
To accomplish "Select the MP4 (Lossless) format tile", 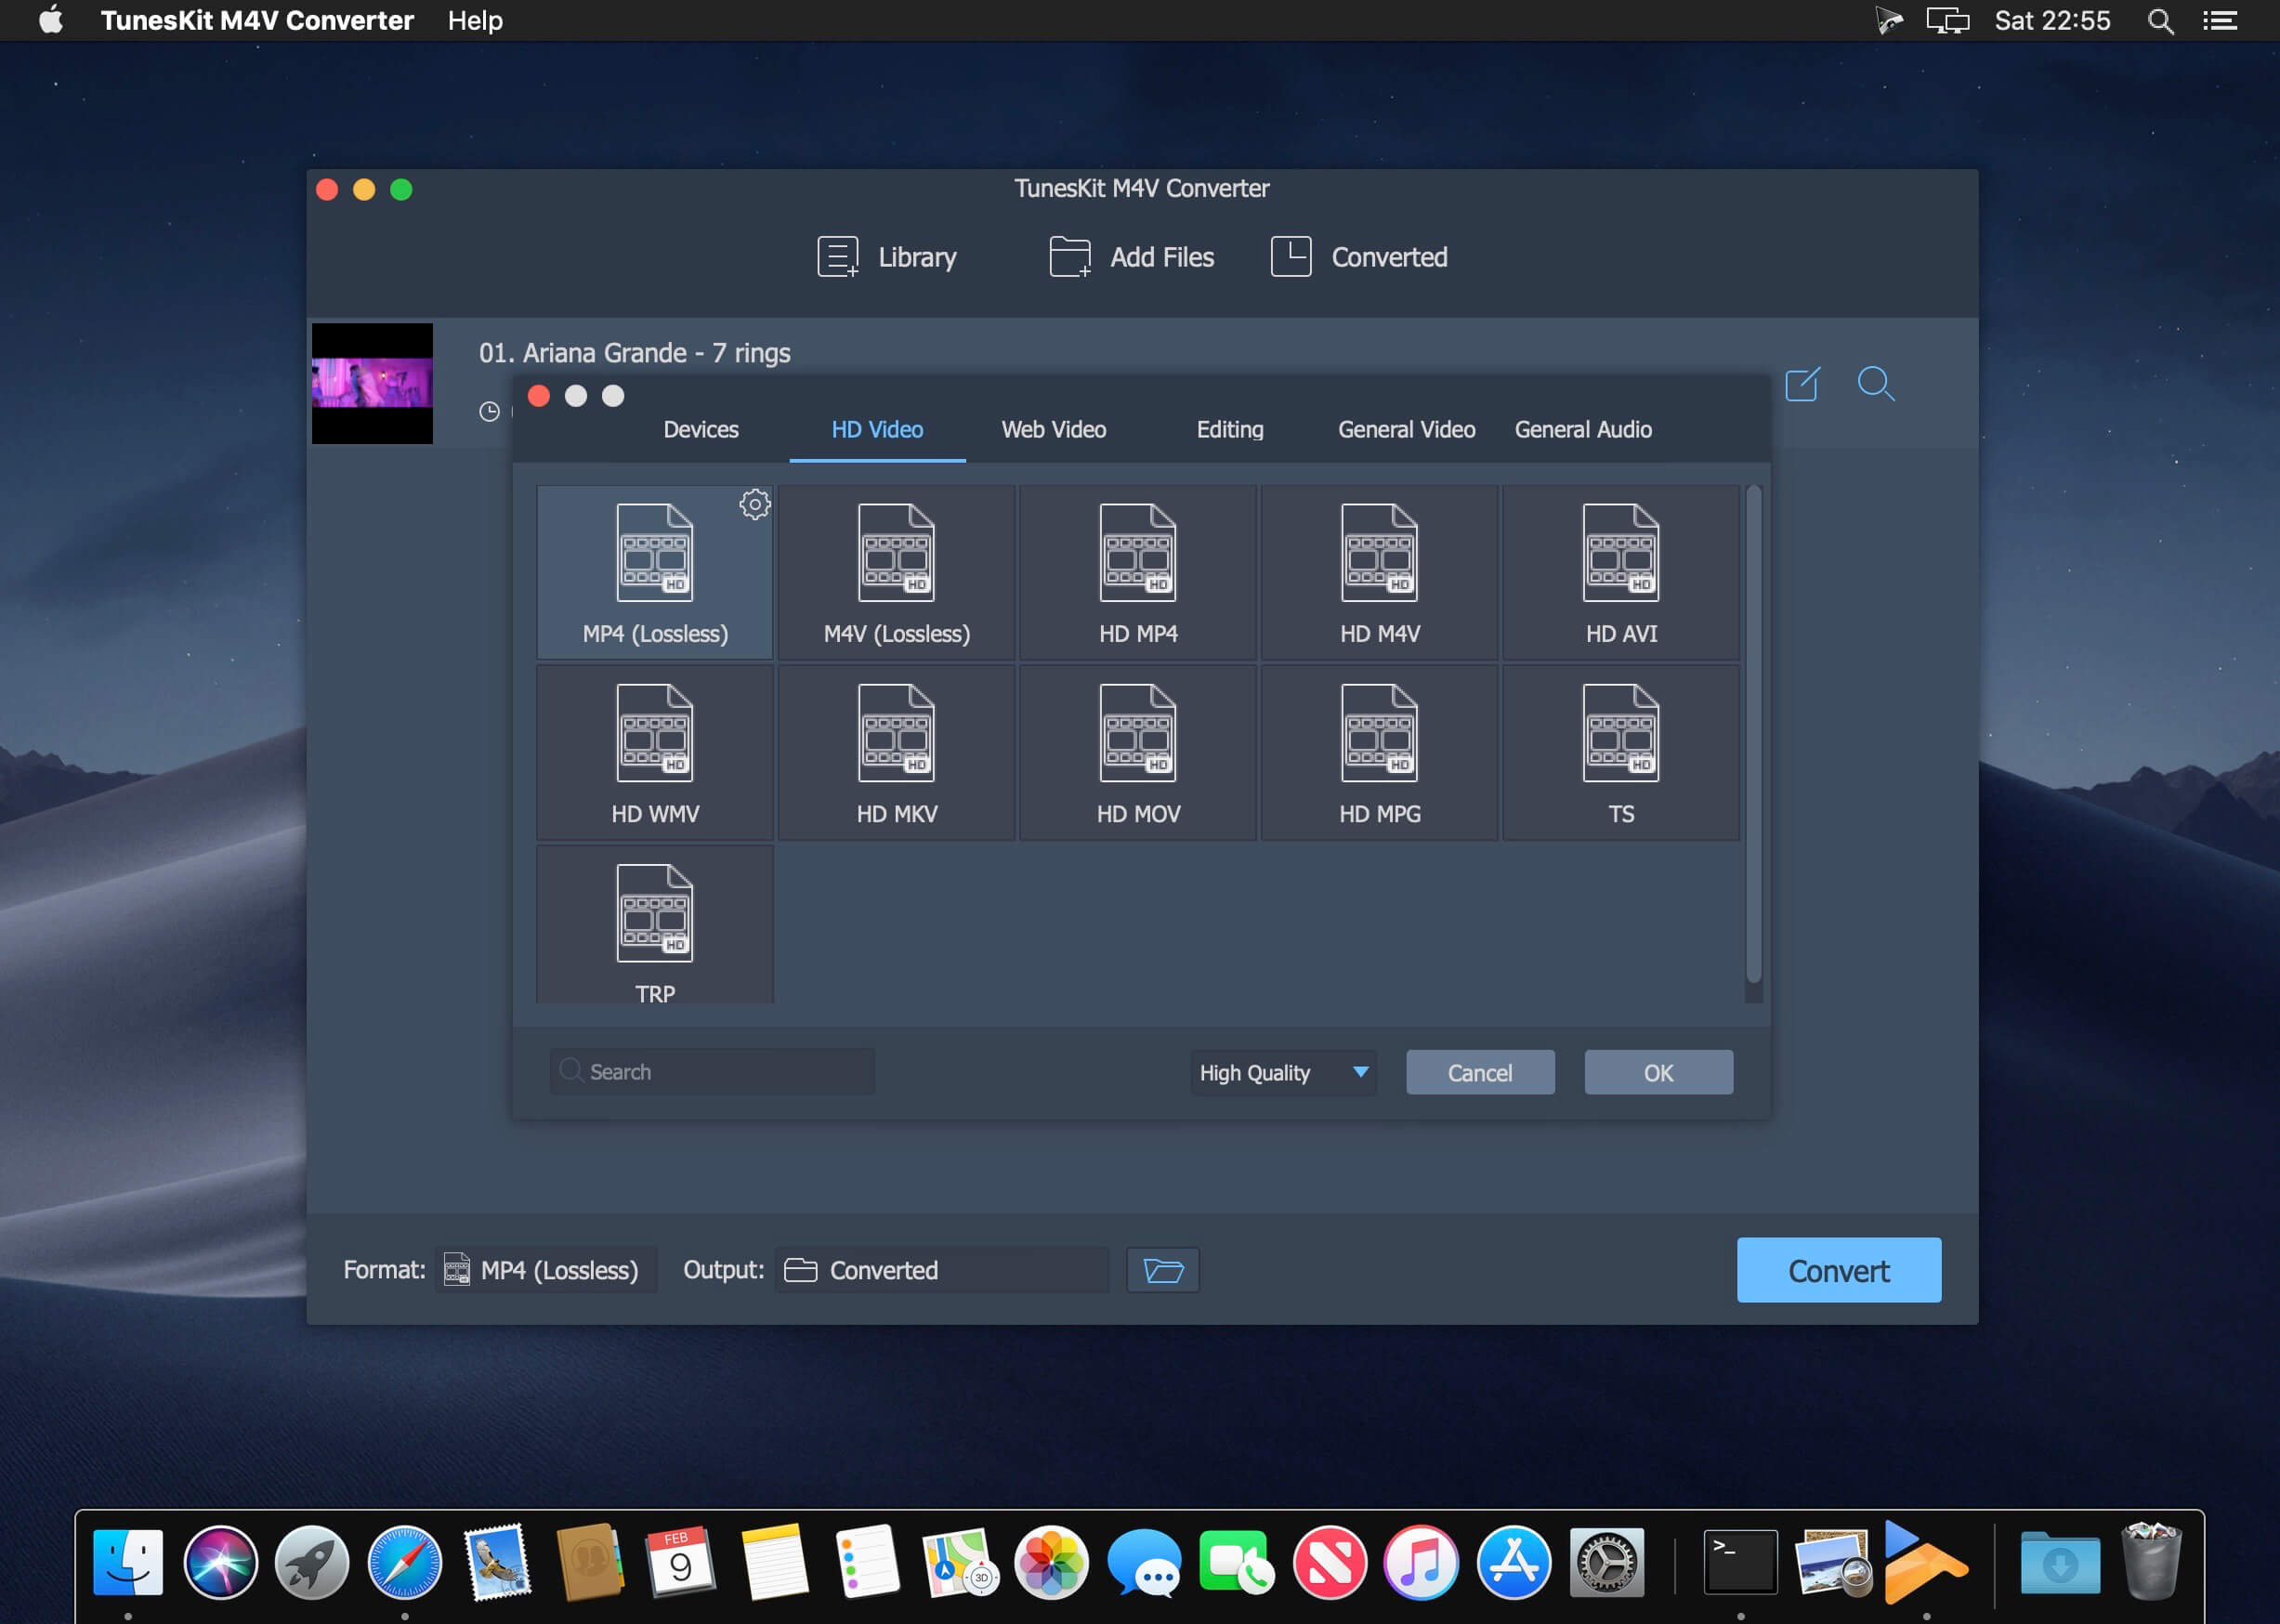I will (655, 572).
